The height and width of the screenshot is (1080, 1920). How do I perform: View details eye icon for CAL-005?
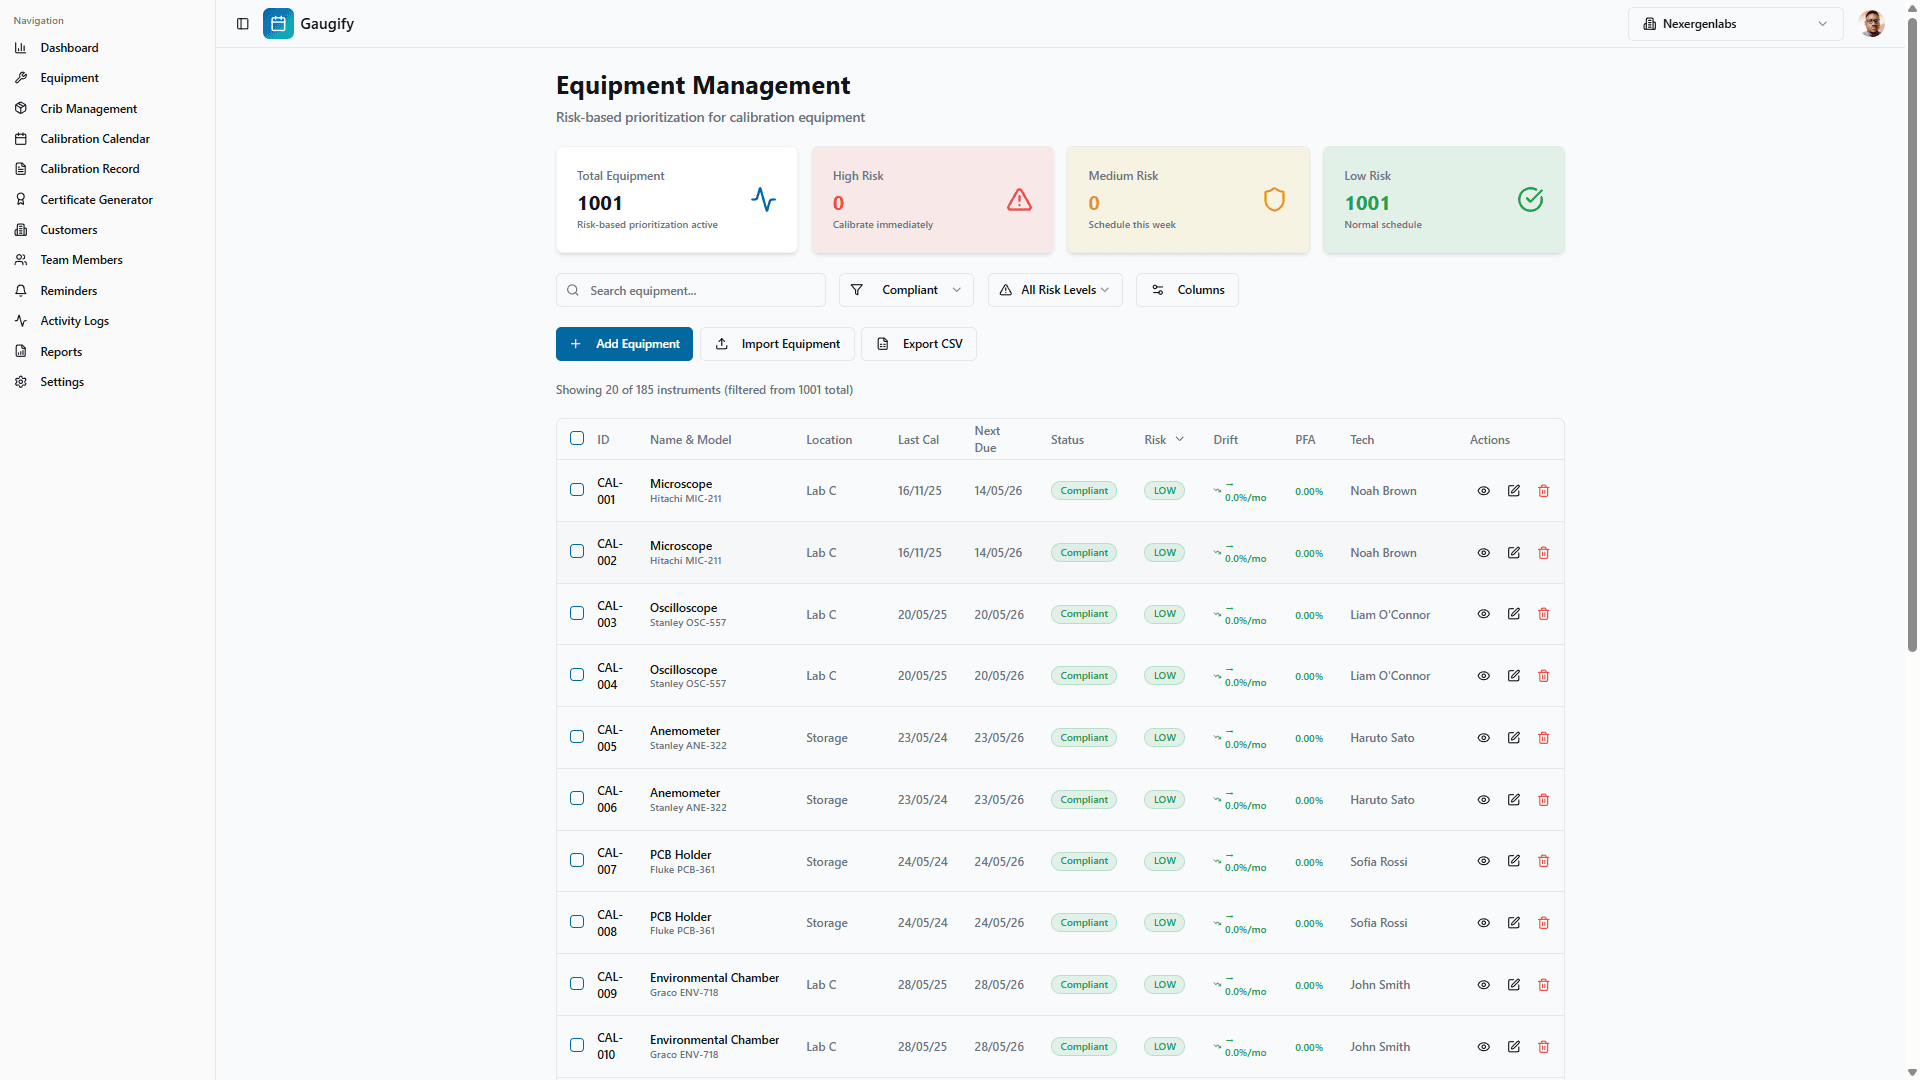point(1484,738)
